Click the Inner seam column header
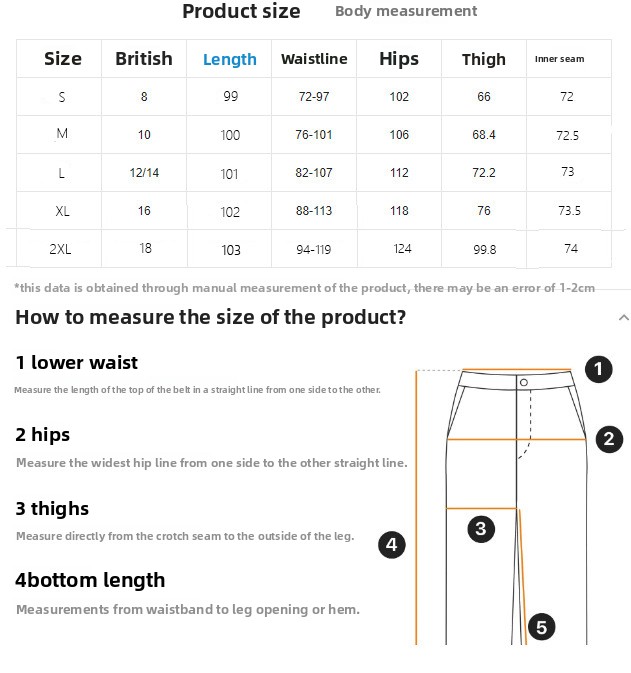631x673 pixels. 560,59
